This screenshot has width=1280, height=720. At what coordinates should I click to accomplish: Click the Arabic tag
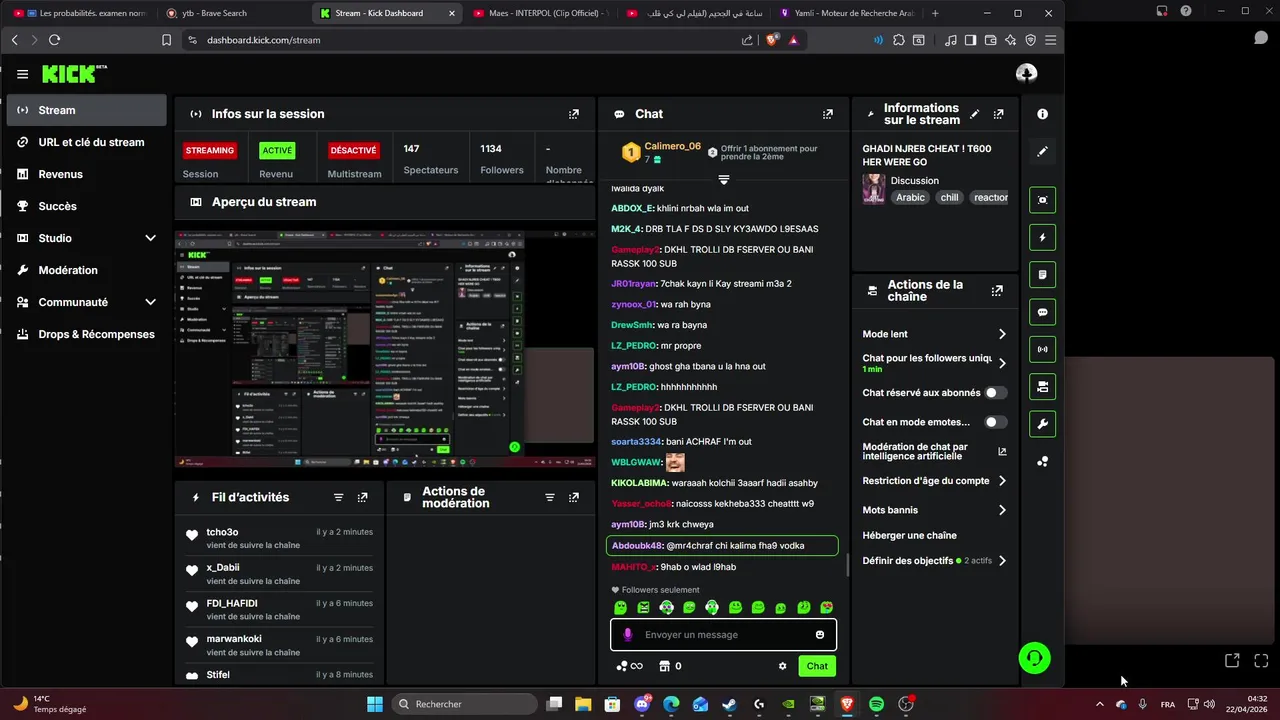(x=911, y=197)
